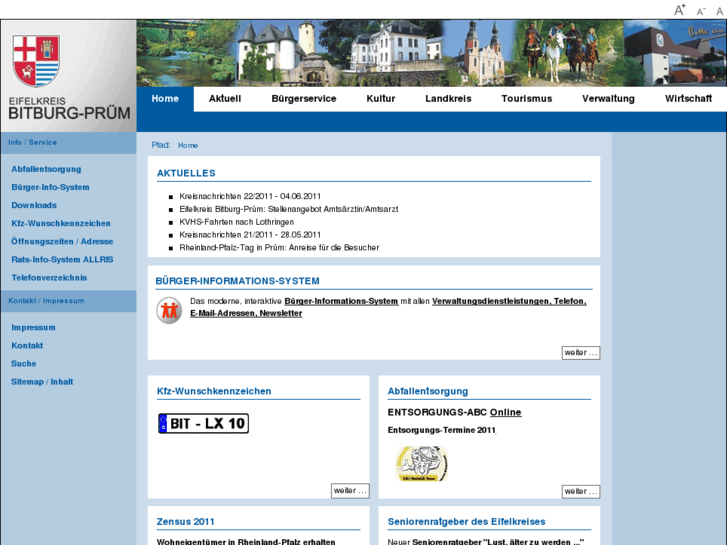Click the Abfallentsorgung box heading
The height and width of the screenshot is (545, 727).
(427, 391)
